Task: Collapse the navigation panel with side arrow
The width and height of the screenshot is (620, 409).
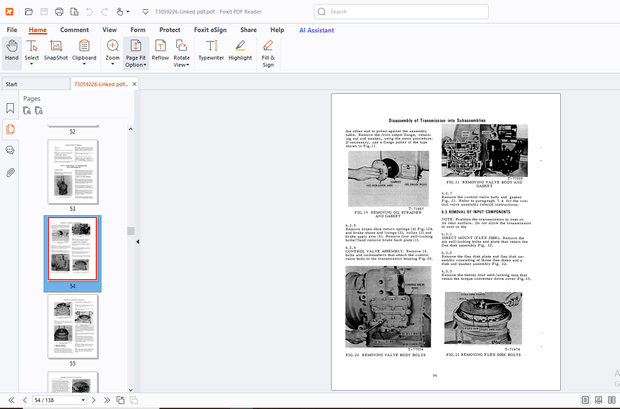Action: pos(138,242)
